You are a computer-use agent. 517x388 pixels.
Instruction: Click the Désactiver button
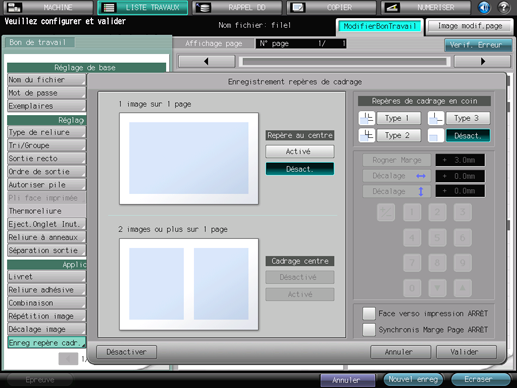(127, 352)
